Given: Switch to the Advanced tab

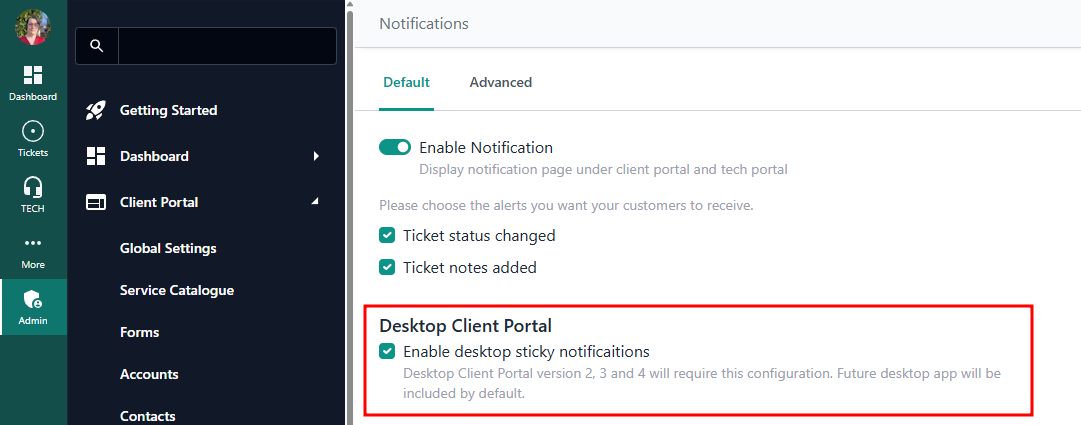Looking at the screenshot, I should [500, 82].
